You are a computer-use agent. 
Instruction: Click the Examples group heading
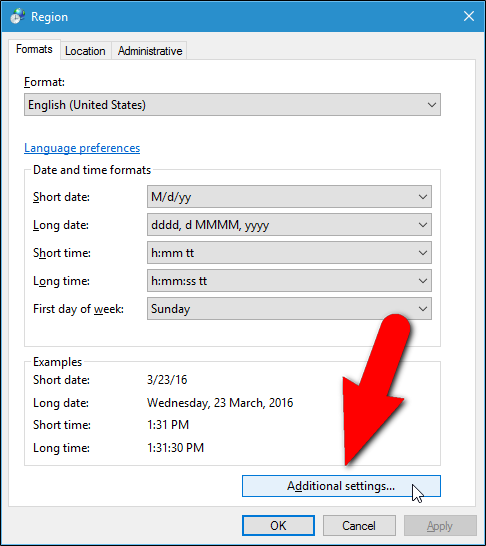(57, 362)
